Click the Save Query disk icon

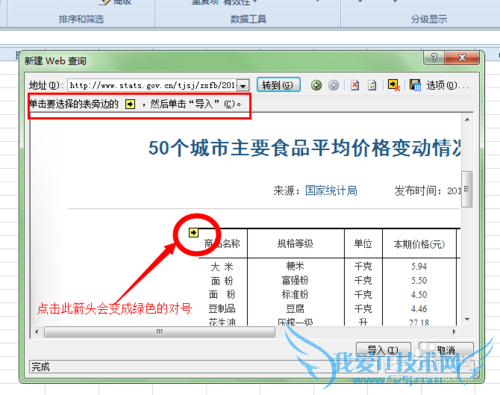[415, 85]
